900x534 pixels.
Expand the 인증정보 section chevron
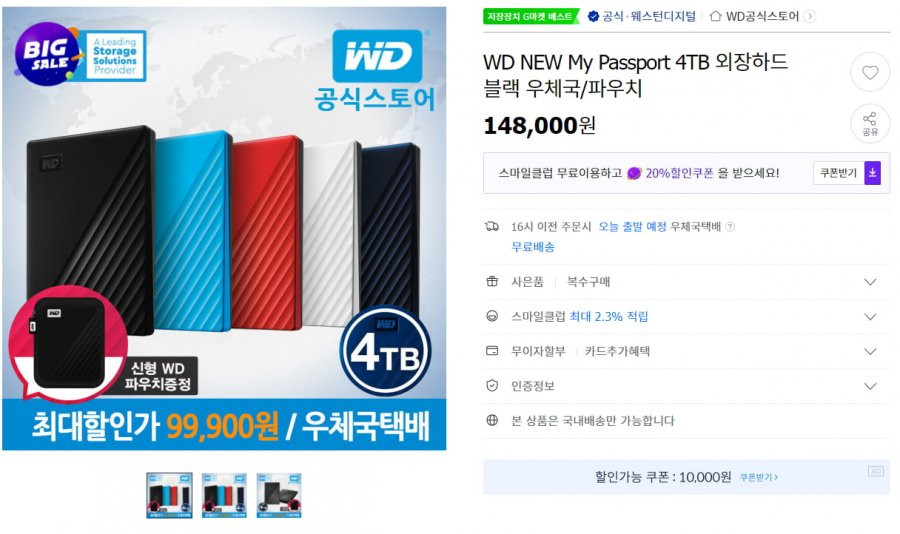pyautogui.click(x=870, y=386)
